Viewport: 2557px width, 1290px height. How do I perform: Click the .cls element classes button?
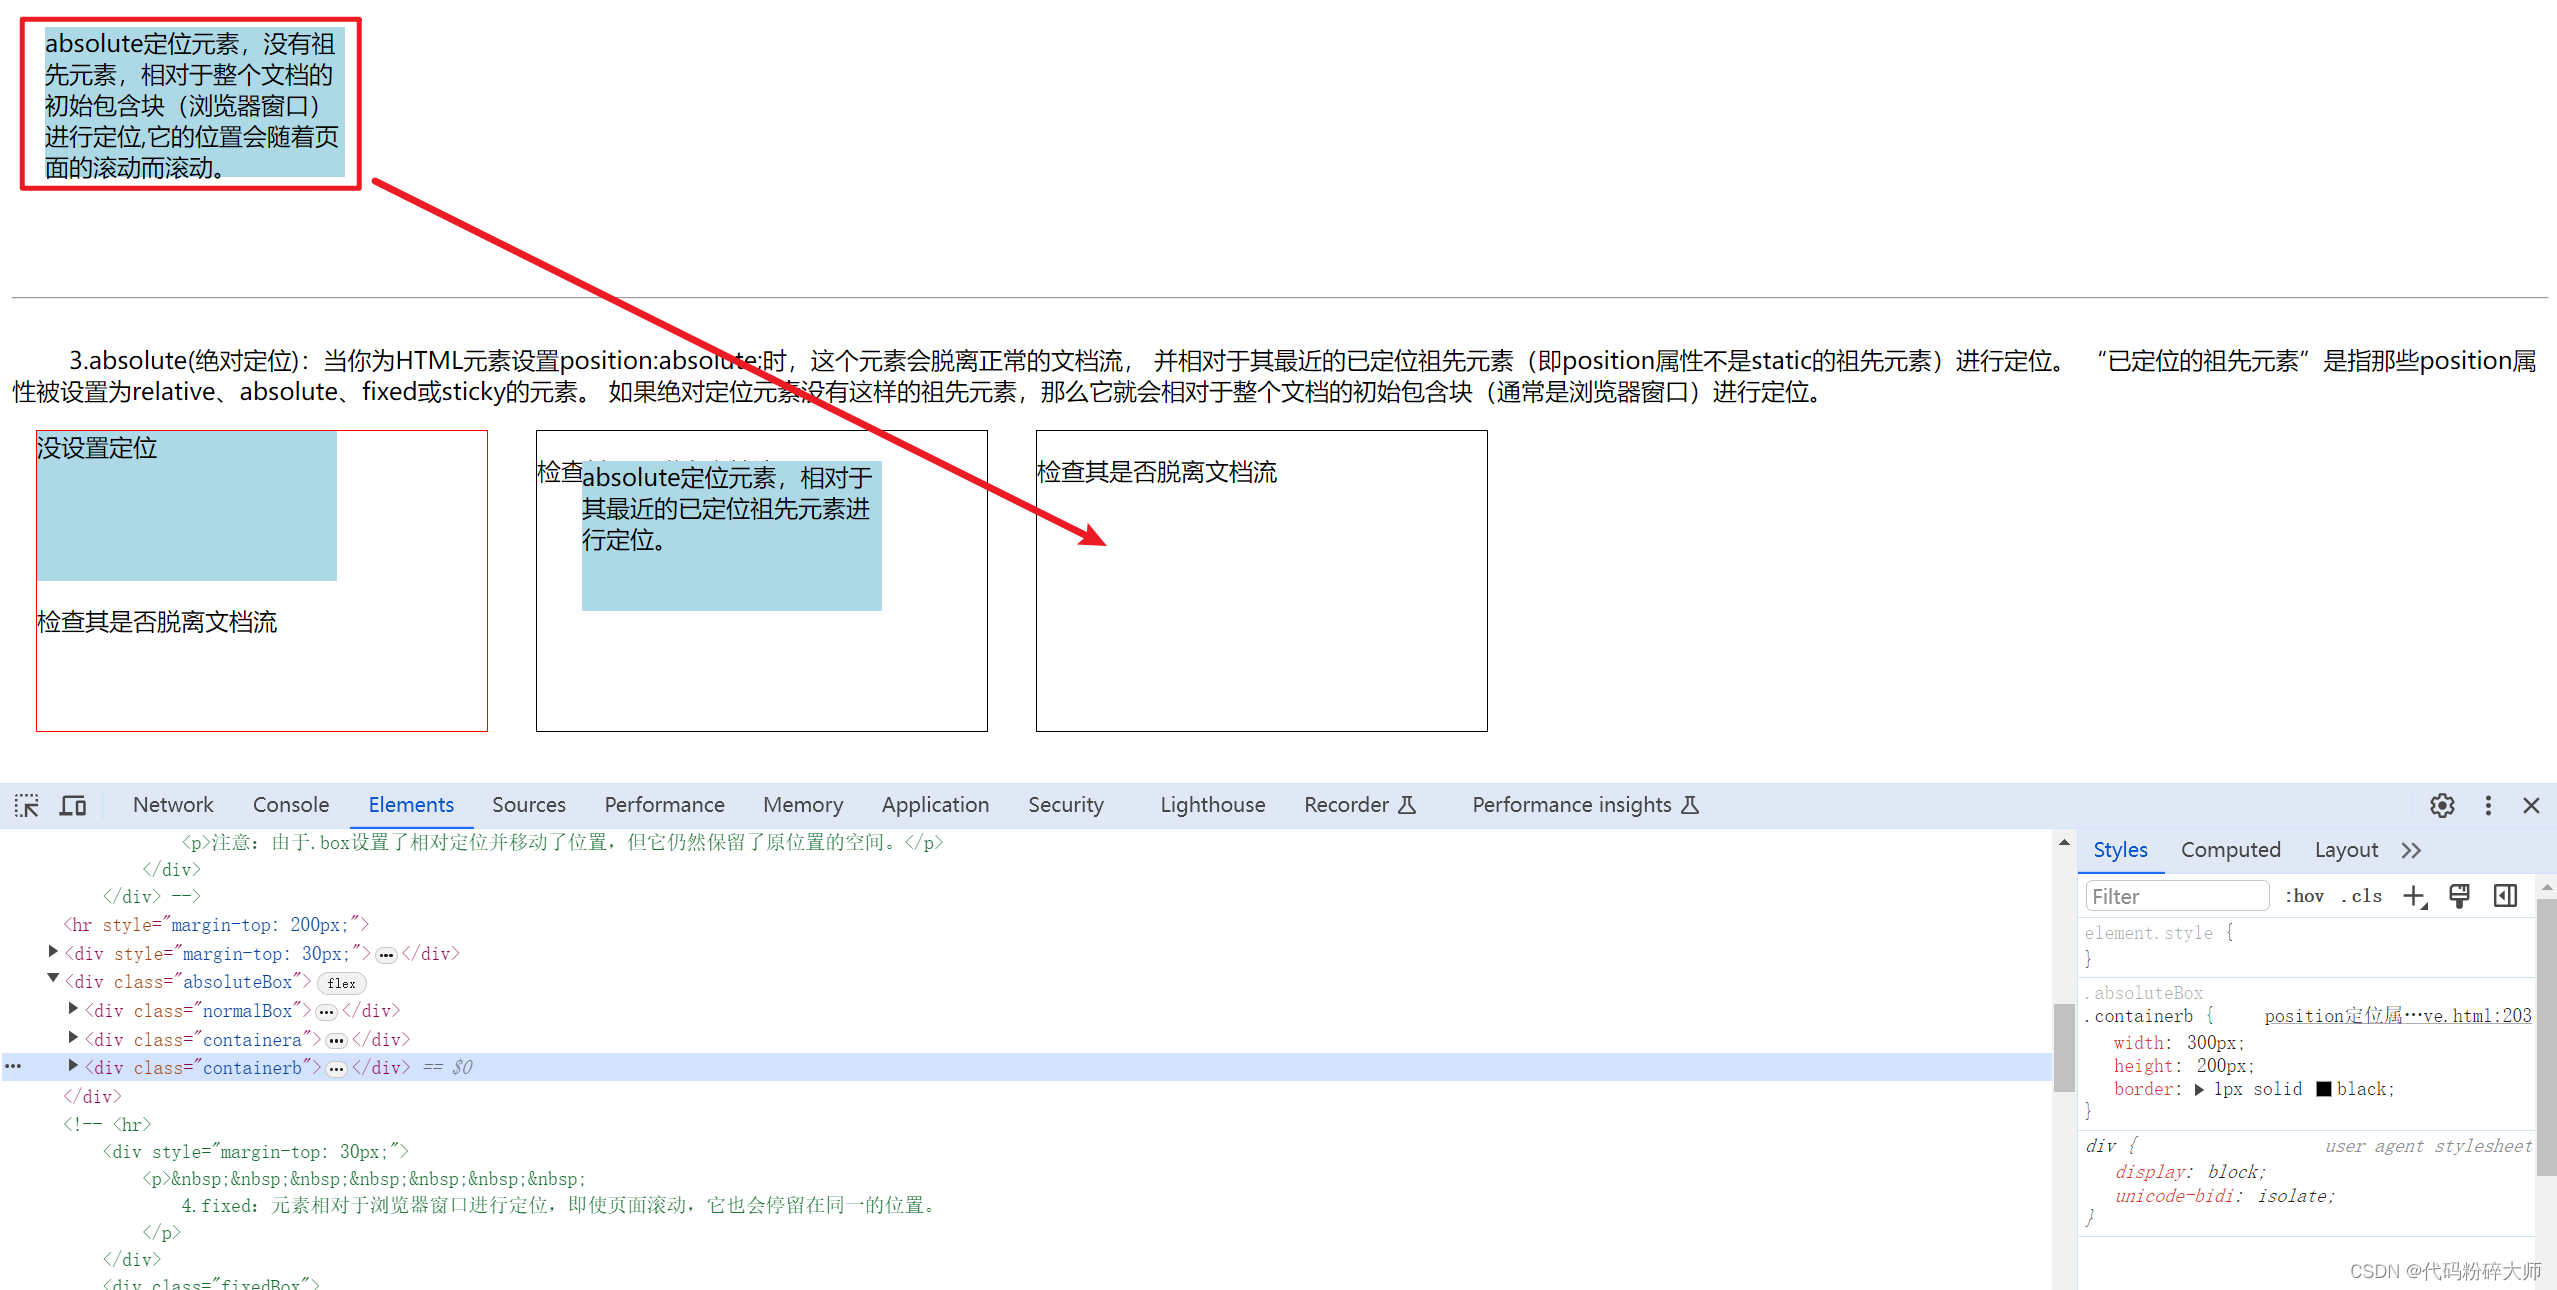[2361, 897]
